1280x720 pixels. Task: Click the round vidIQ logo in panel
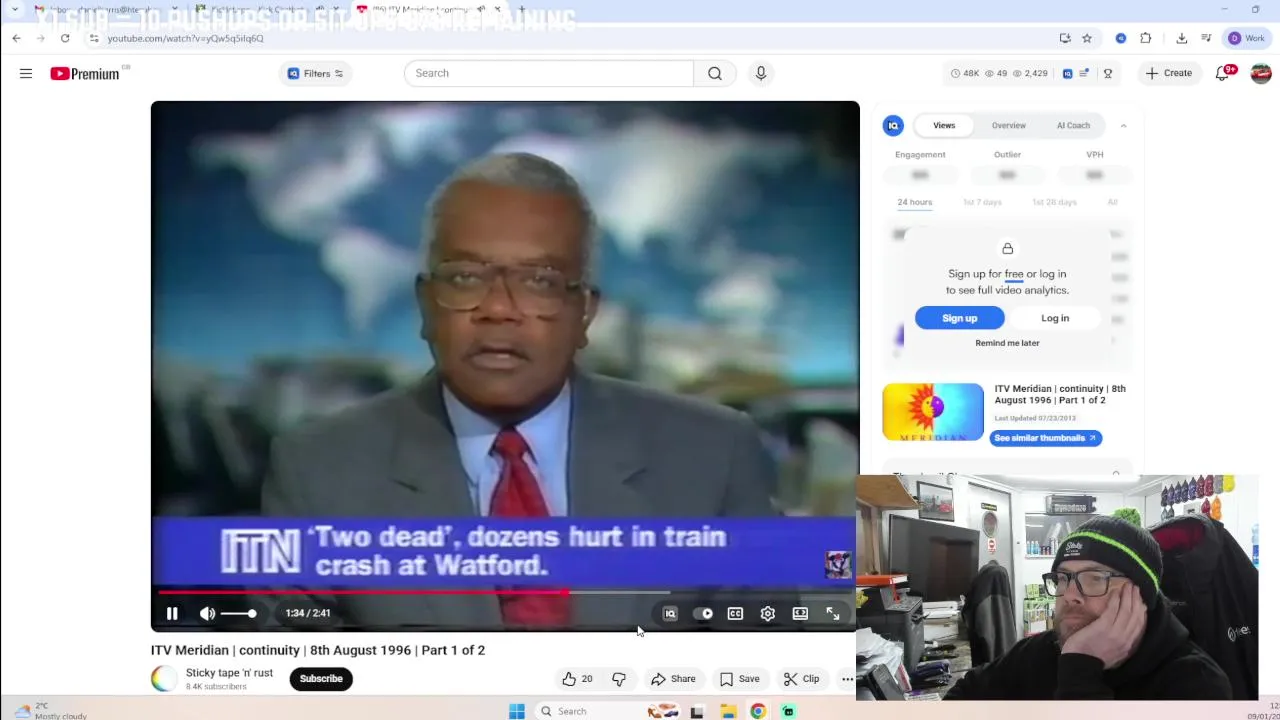click(x=893, y=125)
